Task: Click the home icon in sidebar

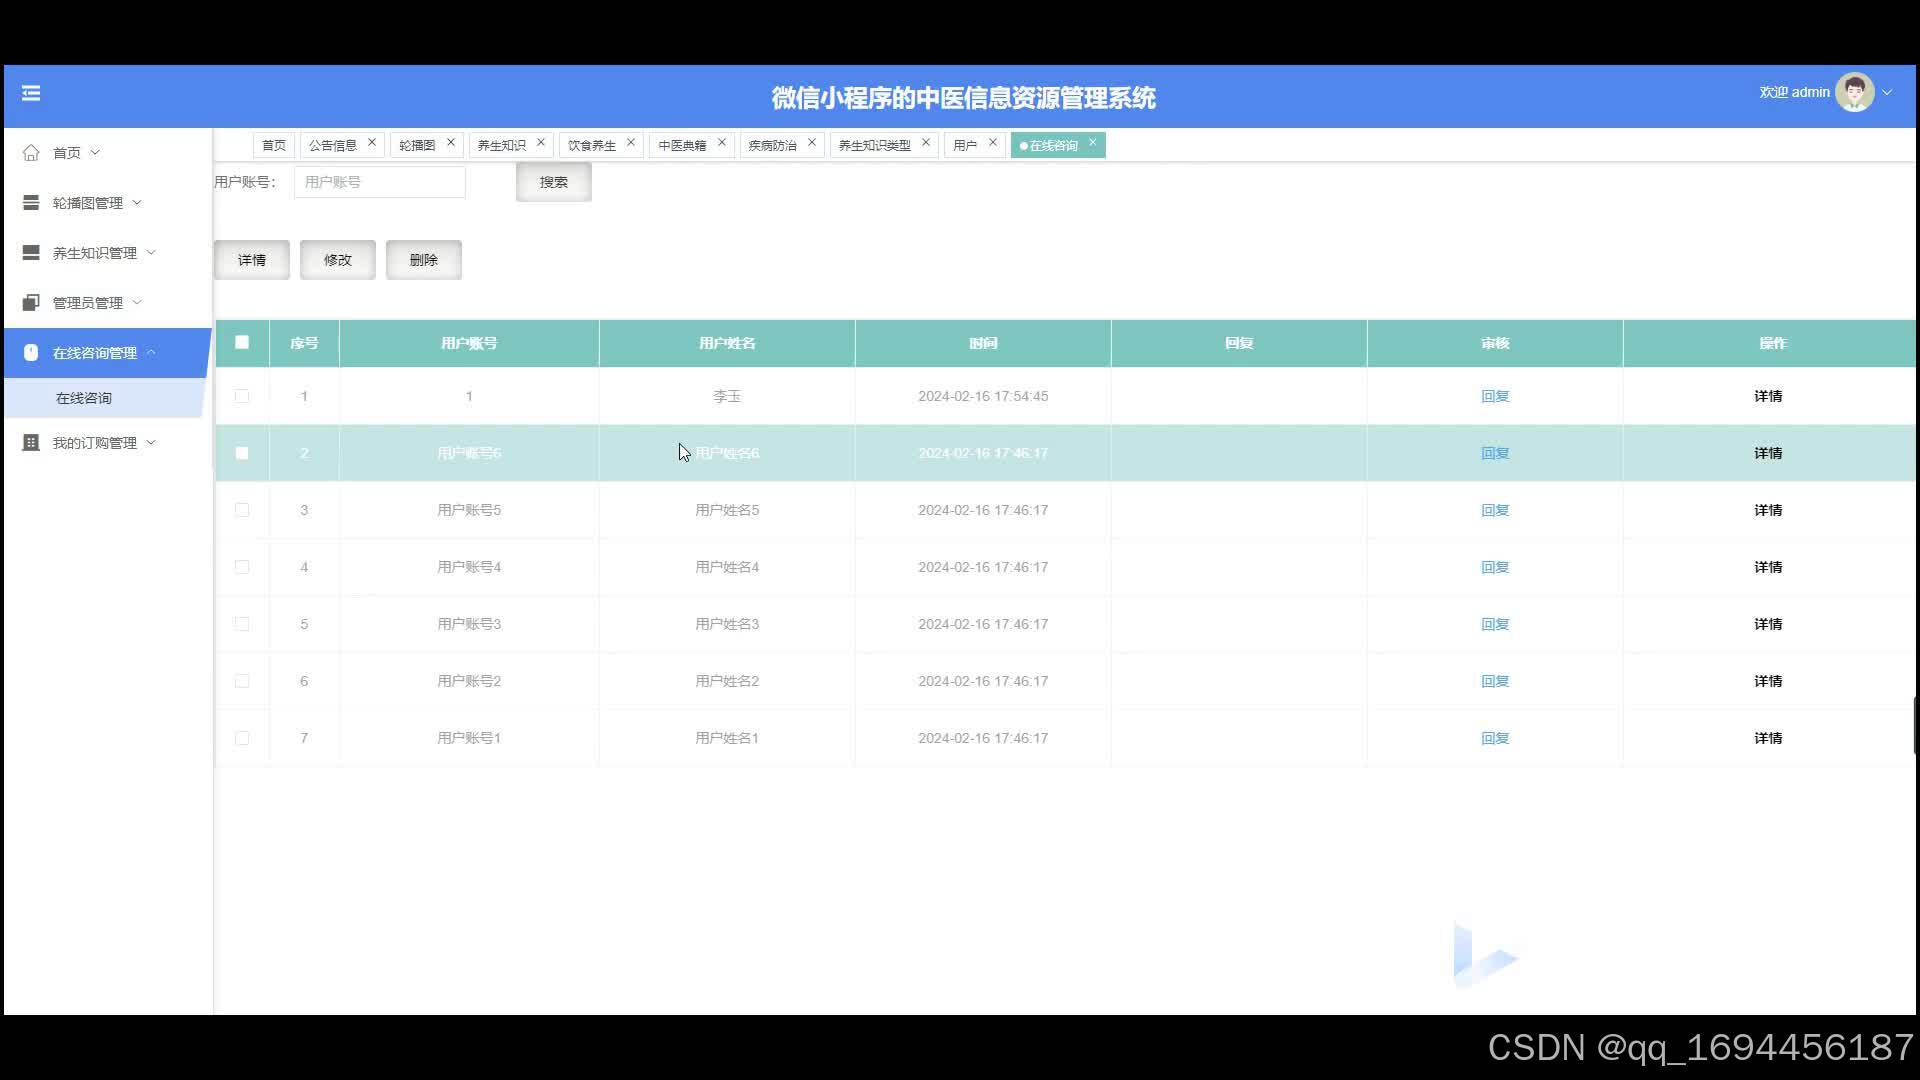Action: (31, 153)
